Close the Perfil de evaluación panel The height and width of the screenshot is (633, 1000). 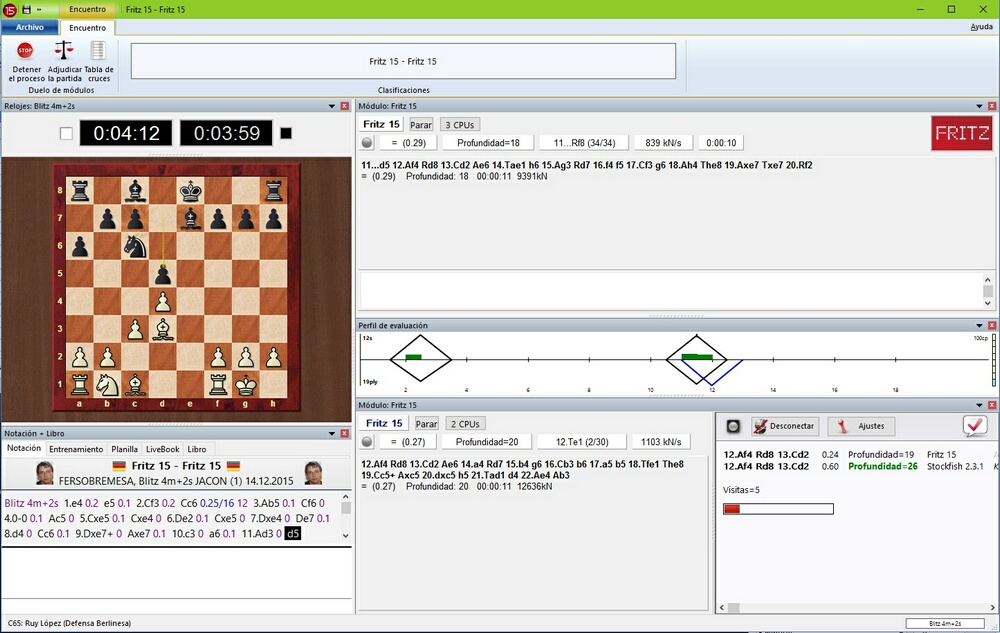click(x=992, y=325)
